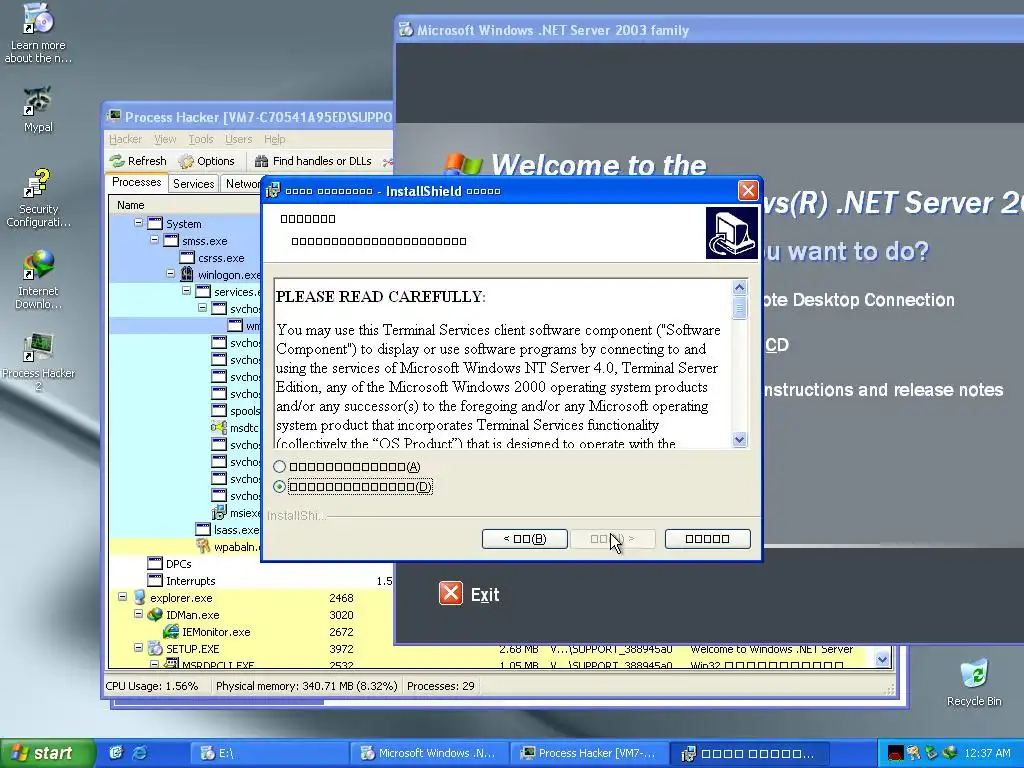Open the Hacker menu

coord(125,139)
